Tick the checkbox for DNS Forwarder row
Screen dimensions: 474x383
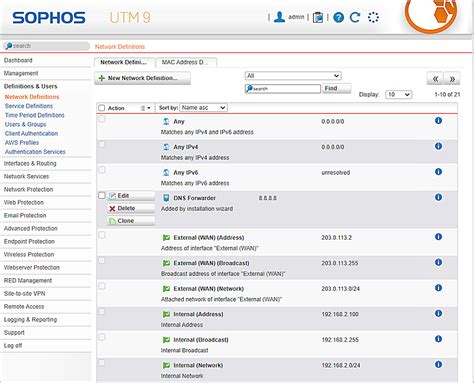click(102, 195)
